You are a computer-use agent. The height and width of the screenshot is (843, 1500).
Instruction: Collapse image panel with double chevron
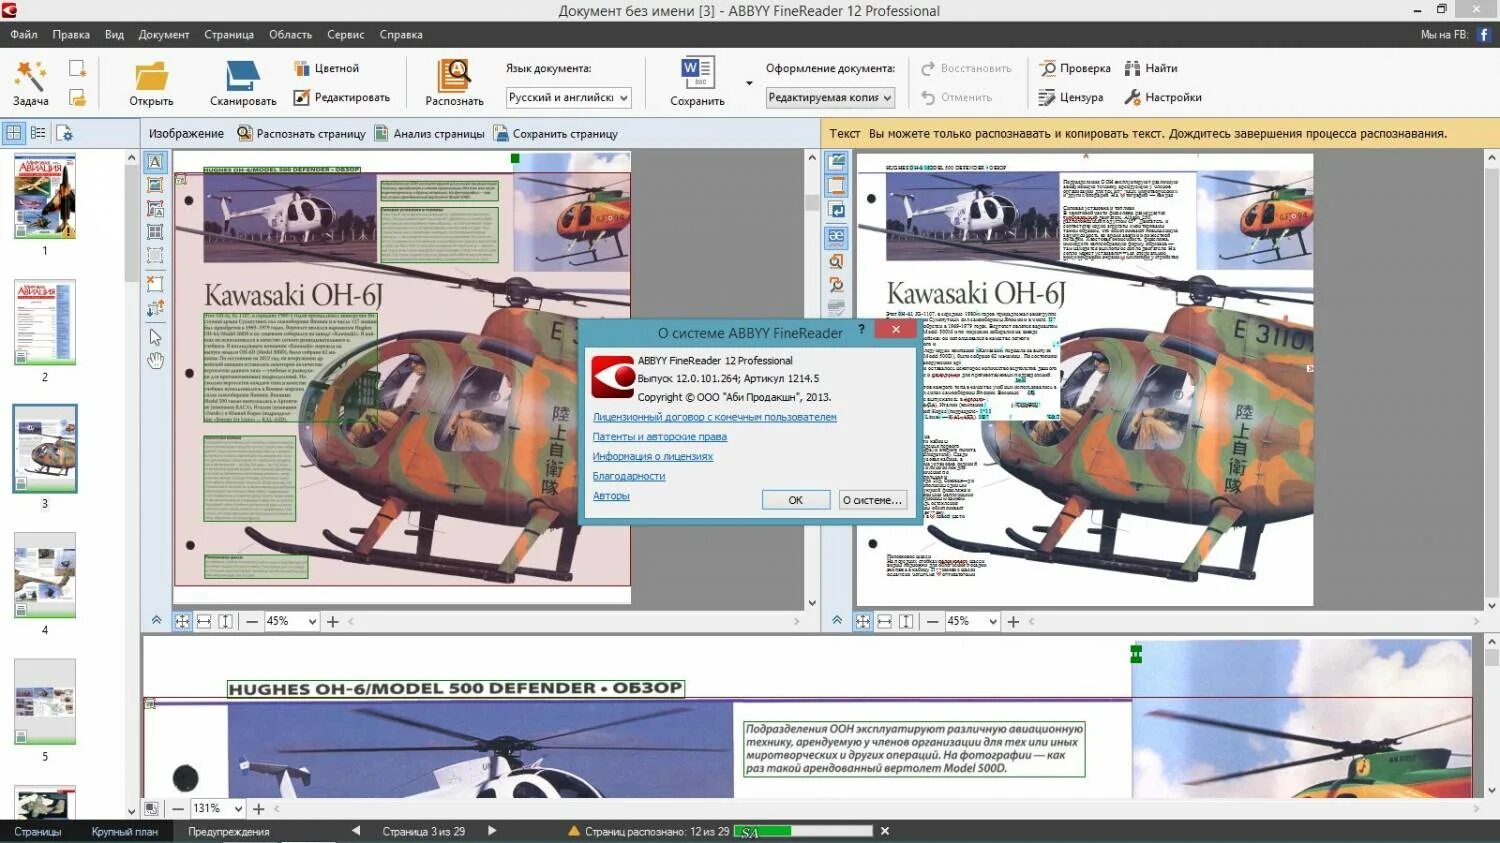pyautogui.click(x=157, y=620)
